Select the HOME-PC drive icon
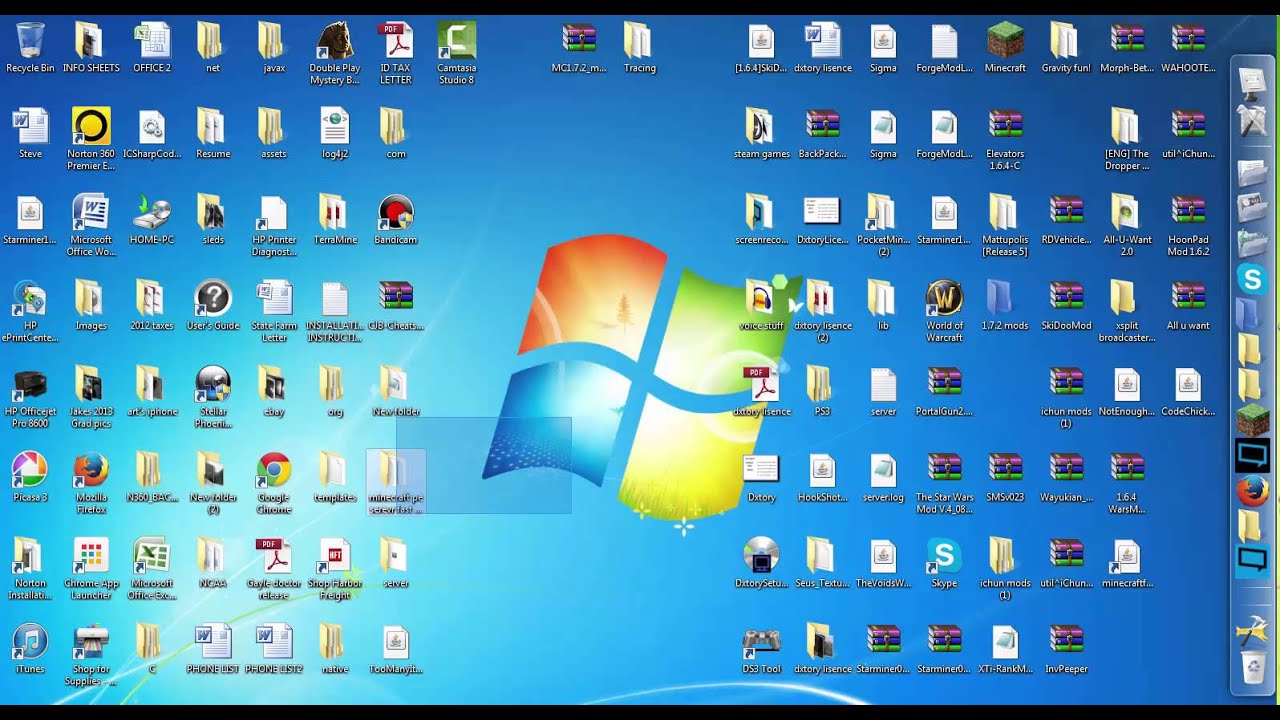 point(152,220)
